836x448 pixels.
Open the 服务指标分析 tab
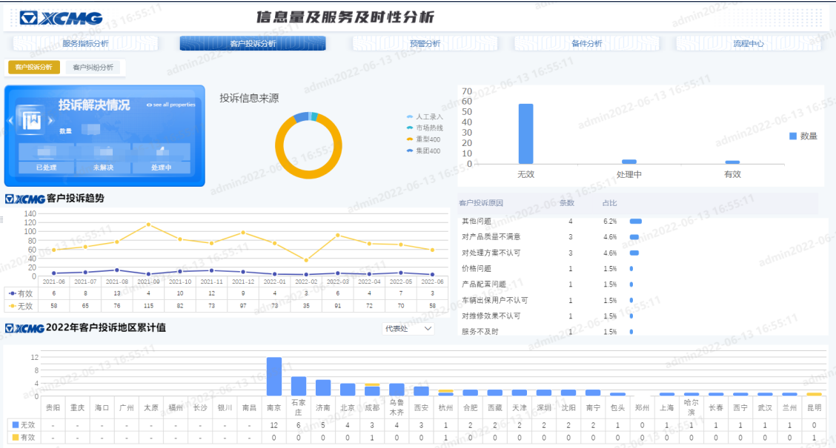85,43
